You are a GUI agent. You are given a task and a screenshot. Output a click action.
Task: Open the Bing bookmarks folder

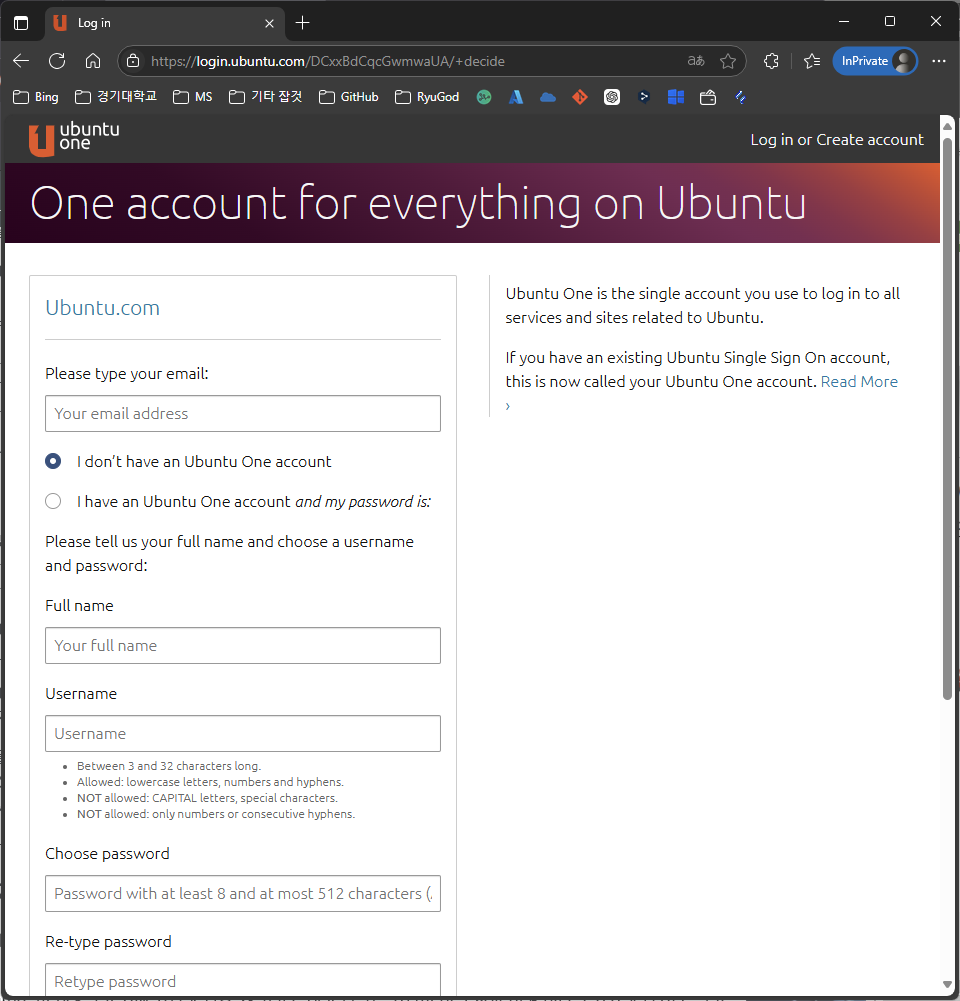(36, 97)
